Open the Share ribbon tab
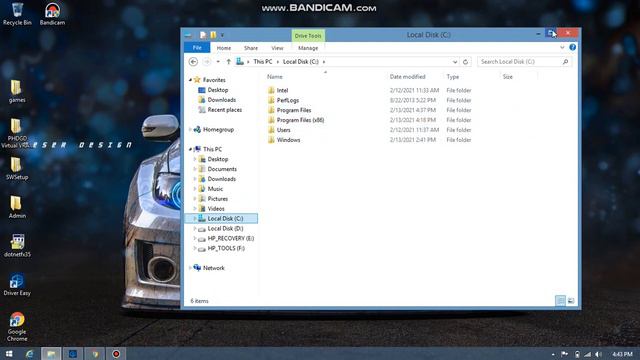Screen dimensions: 640x360 click(251, 48)
